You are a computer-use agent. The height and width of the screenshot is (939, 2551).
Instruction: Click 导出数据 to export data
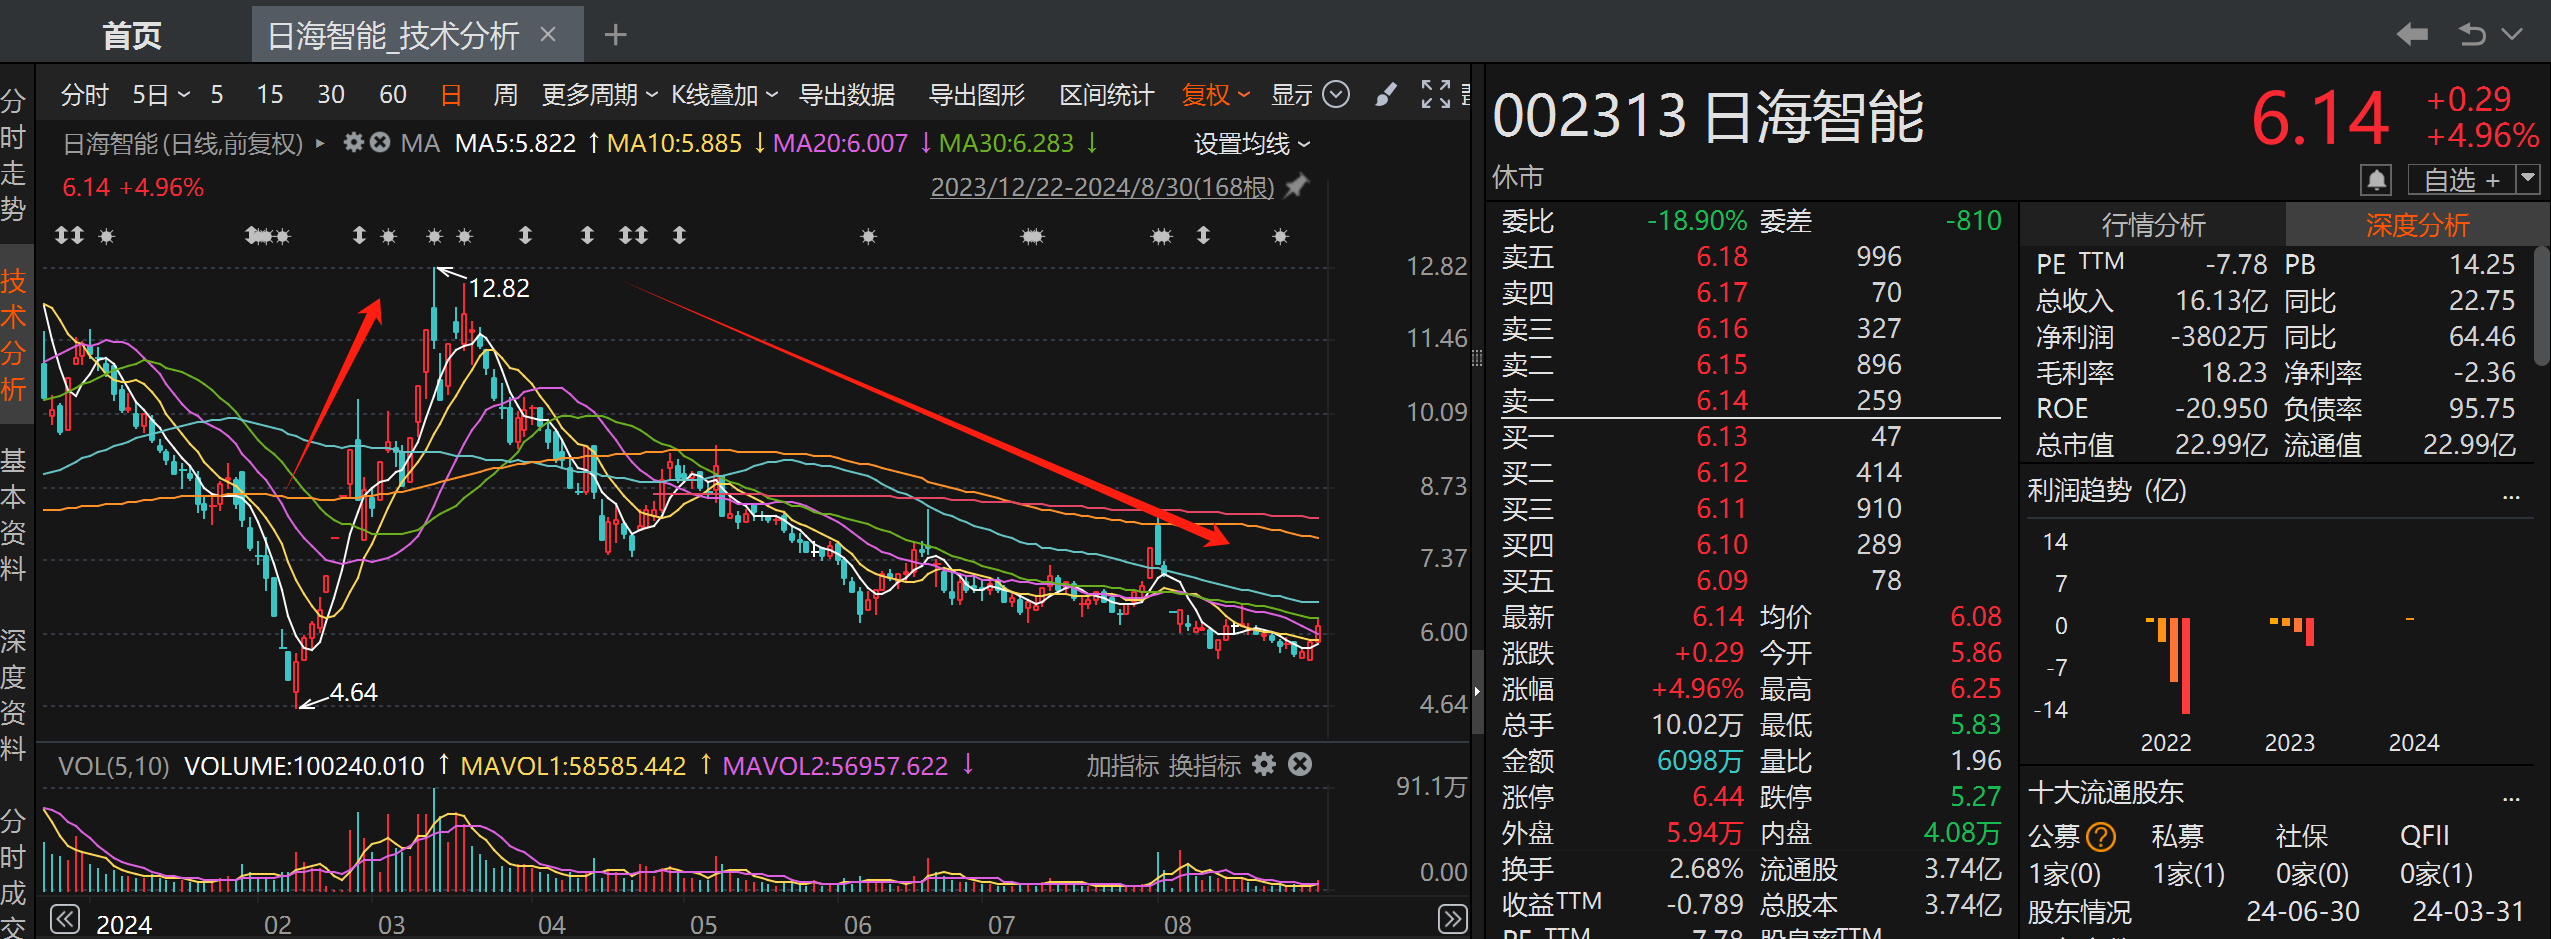pos(847,95)
